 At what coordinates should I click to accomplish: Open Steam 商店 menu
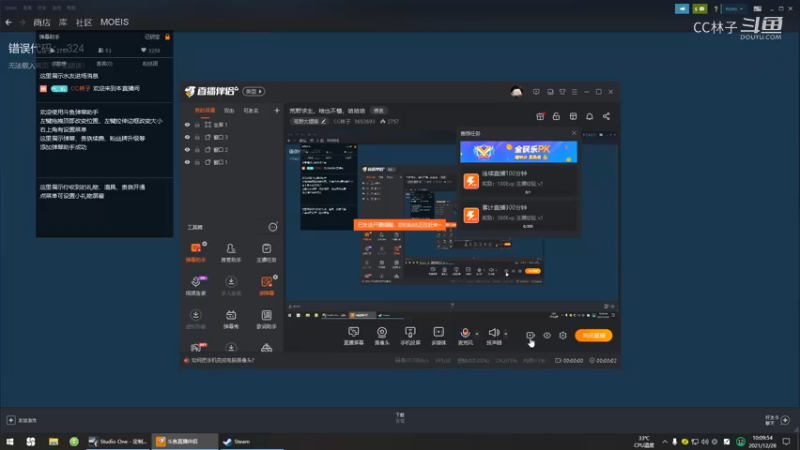(x=42, y=22)
